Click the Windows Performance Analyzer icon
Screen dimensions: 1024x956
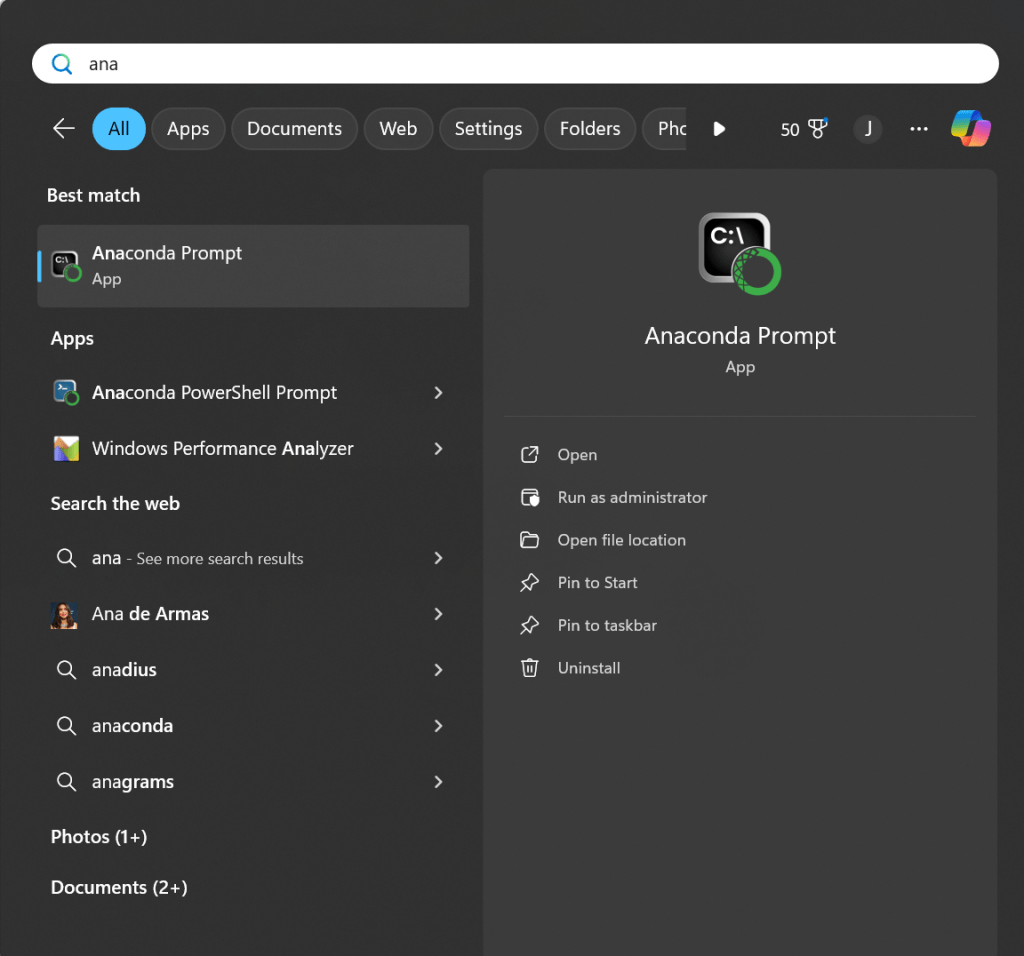[x=66, y=449]
